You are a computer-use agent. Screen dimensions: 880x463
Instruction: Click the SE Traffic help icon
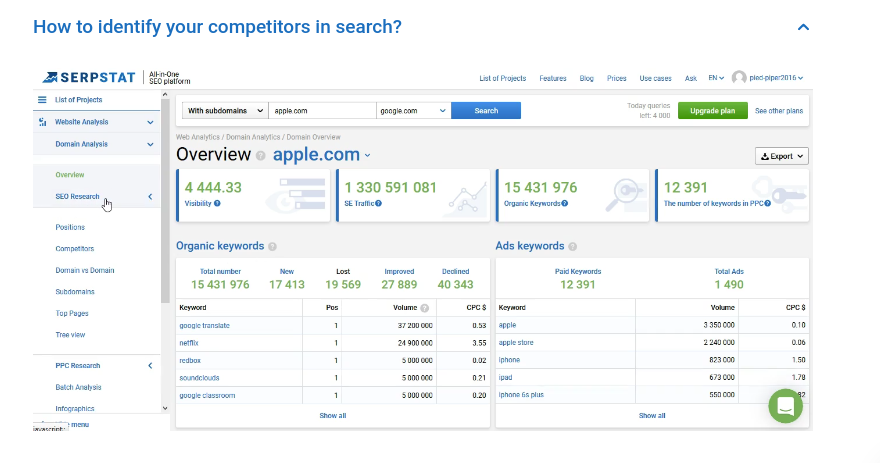(379, 204)
